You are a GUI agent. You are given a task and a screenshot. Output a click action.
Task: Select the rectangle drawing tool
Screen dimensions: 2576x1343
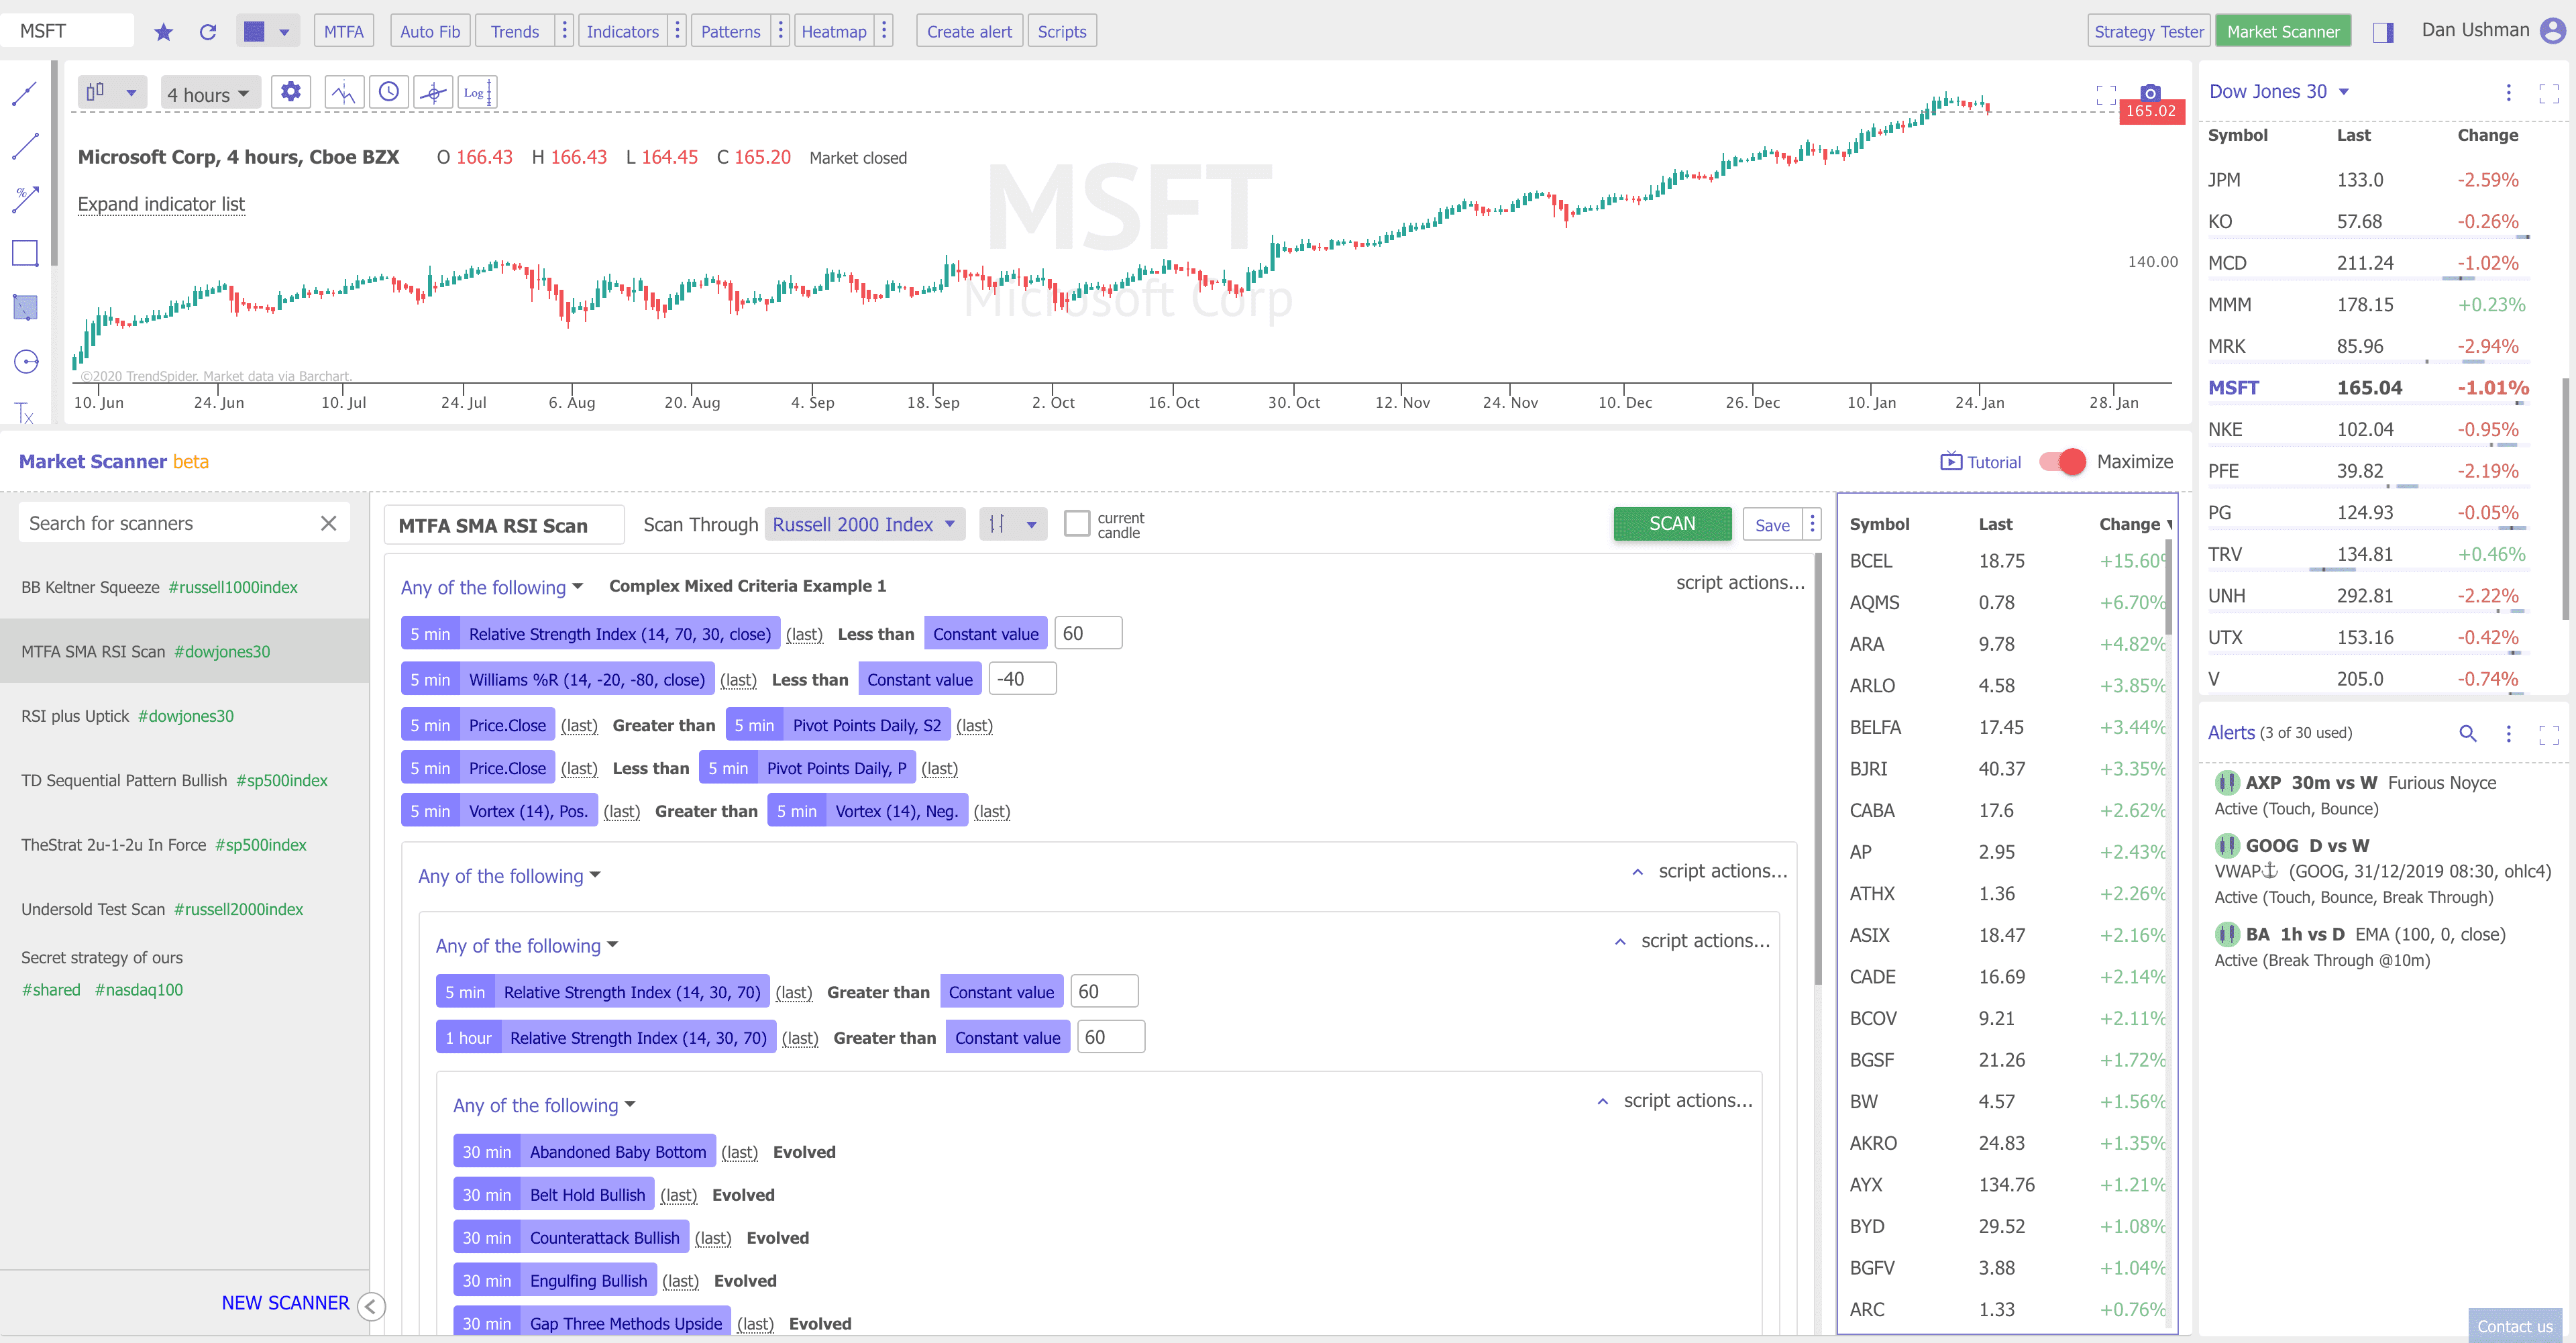(24, 253)
